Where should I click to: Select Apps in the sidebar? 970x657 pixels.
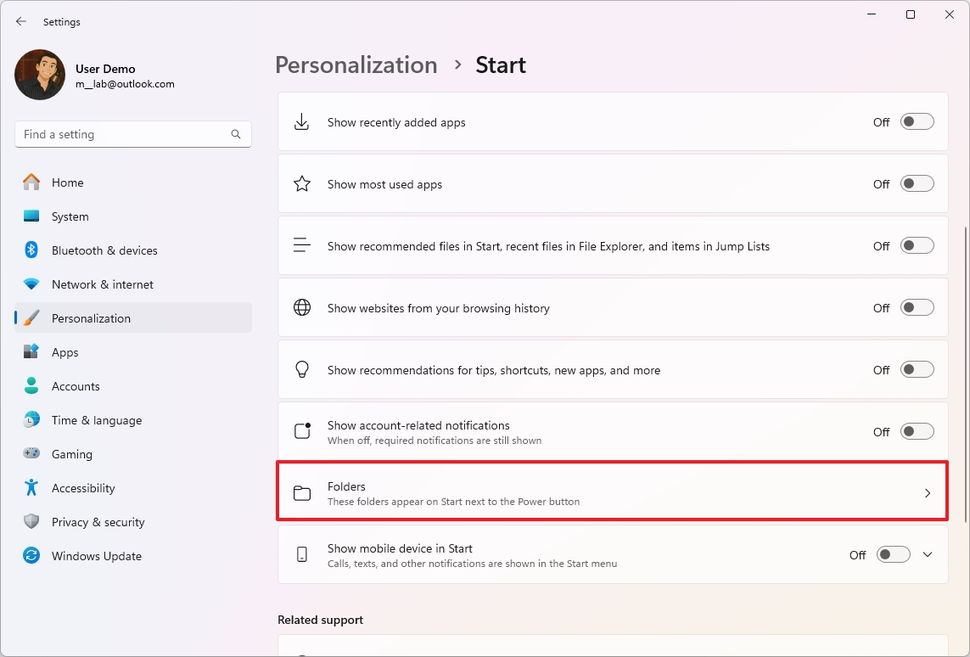click(65, 352)
